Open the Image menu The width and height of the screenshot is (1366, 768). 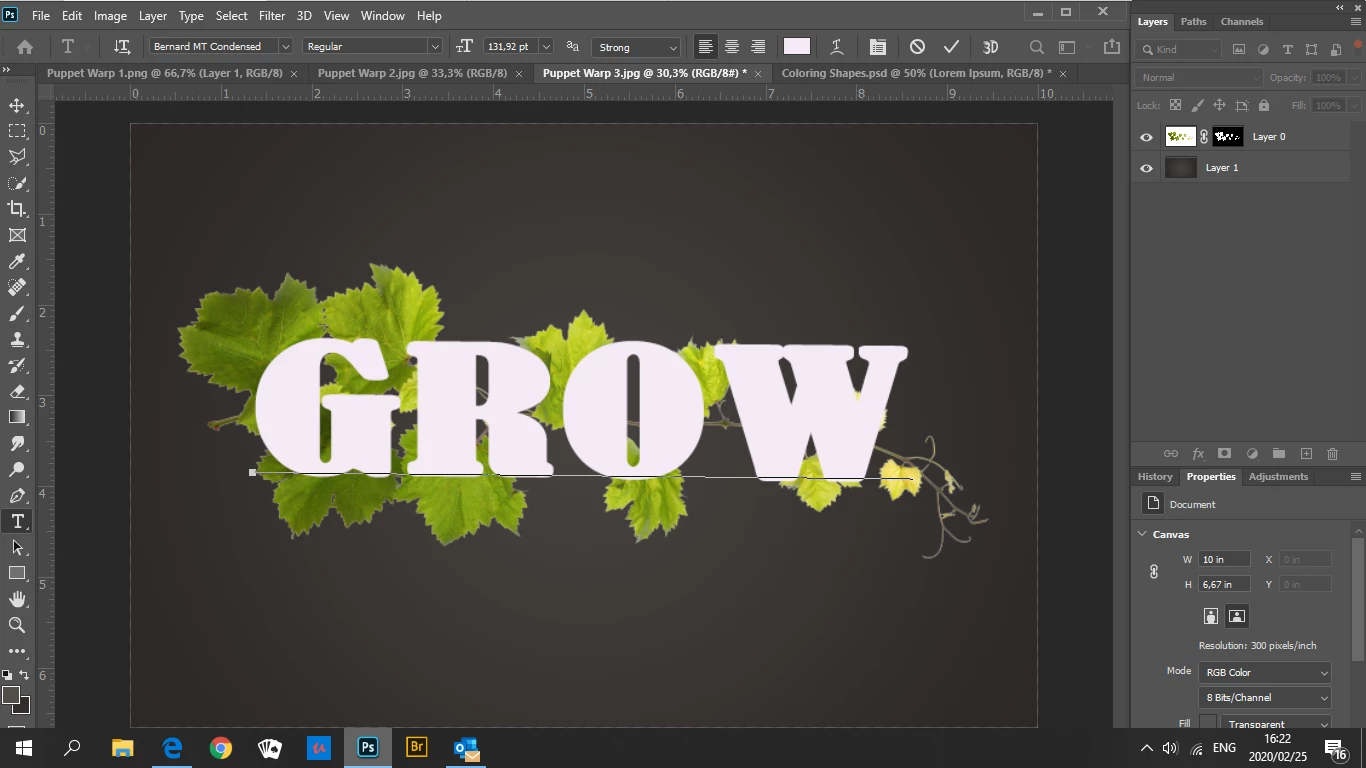coord(110,16)
